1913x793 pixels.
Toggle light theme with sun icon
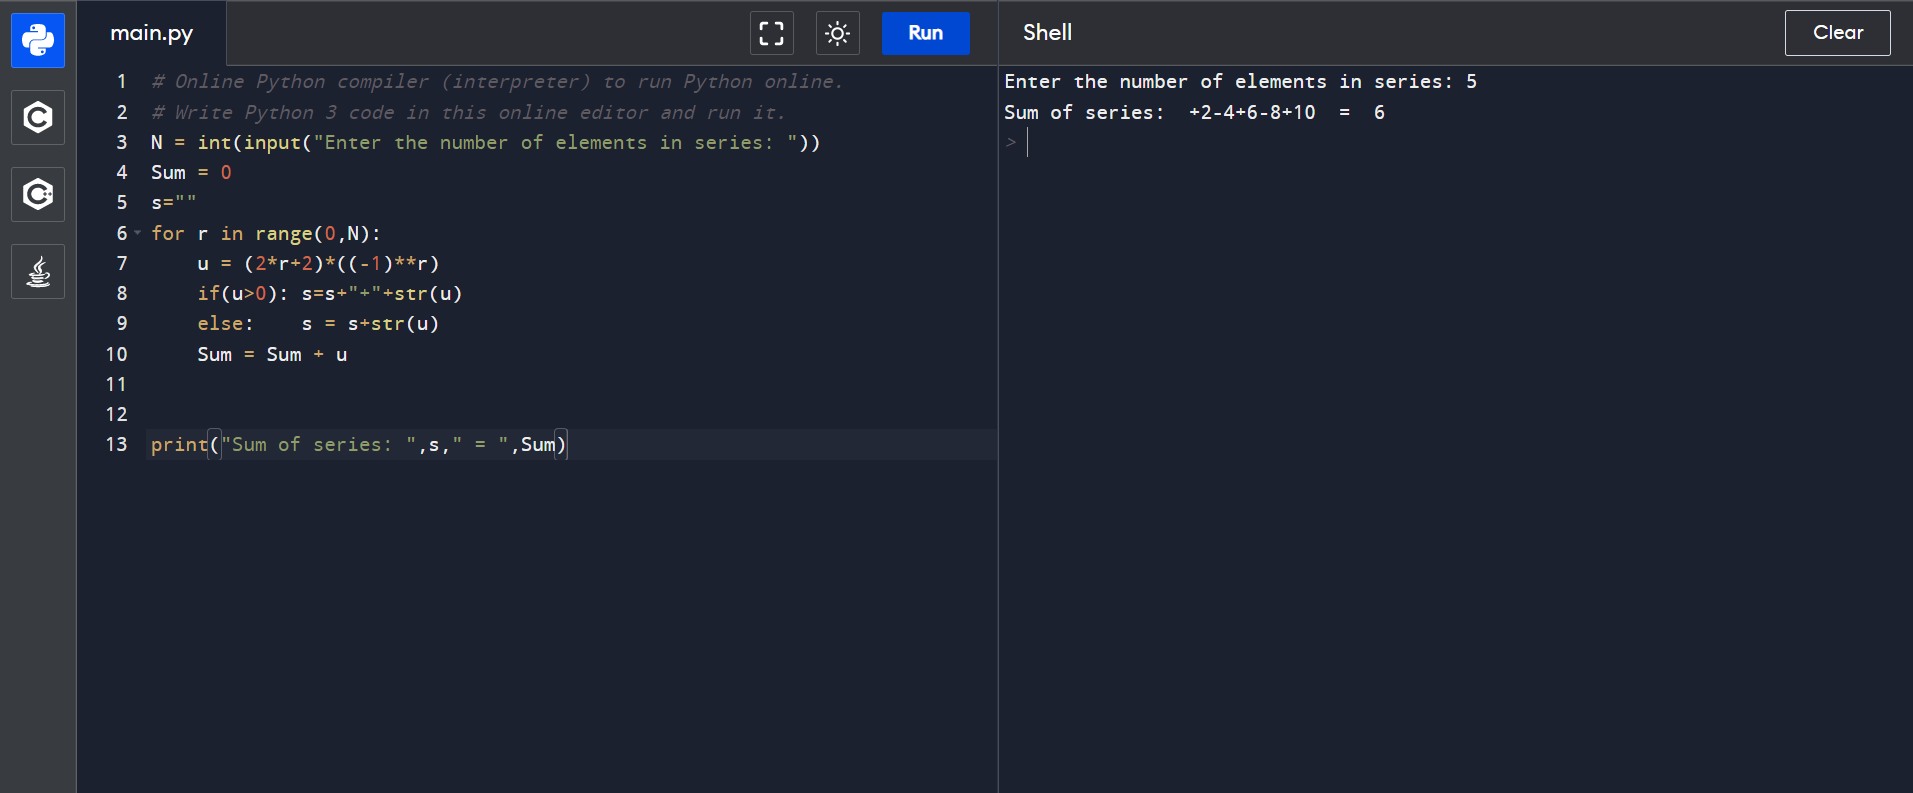[837, 33]
